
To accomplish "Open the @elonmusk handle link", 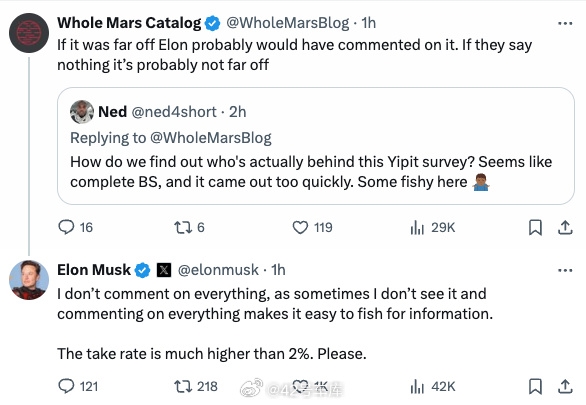I will click(218, 270).
